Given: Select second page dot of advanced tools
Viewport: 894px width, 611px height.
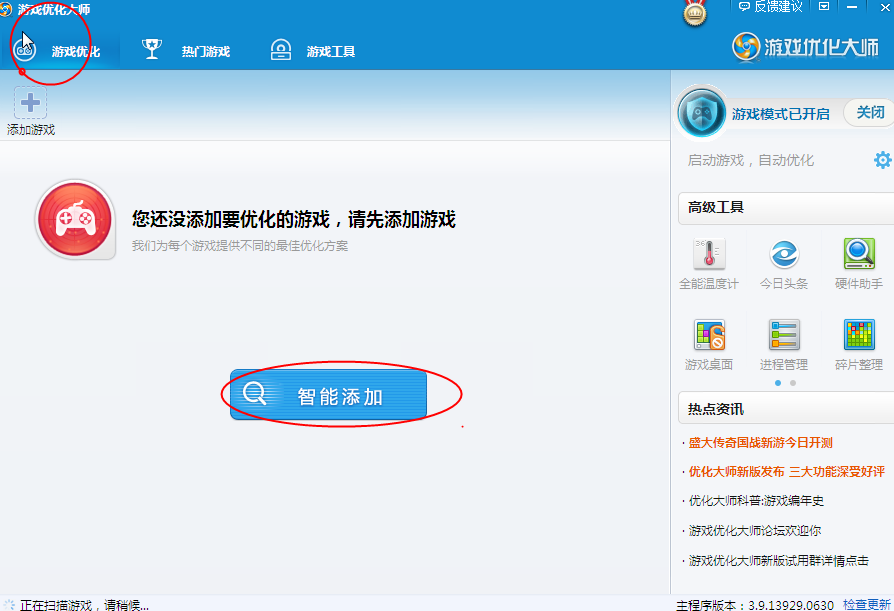Looking at the screenshot, I should pos(793,383).
